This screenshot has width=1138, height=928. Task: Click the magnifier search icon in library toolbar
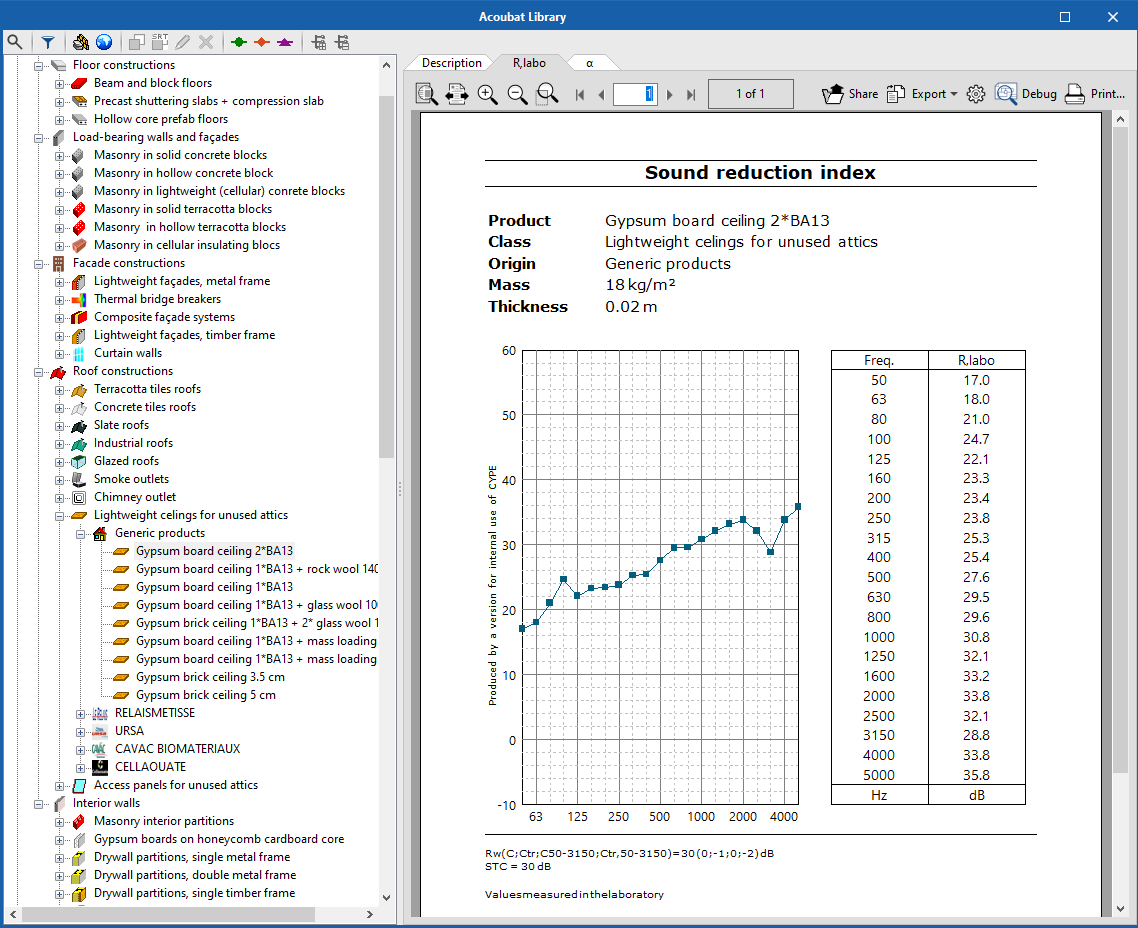point(15,42)
